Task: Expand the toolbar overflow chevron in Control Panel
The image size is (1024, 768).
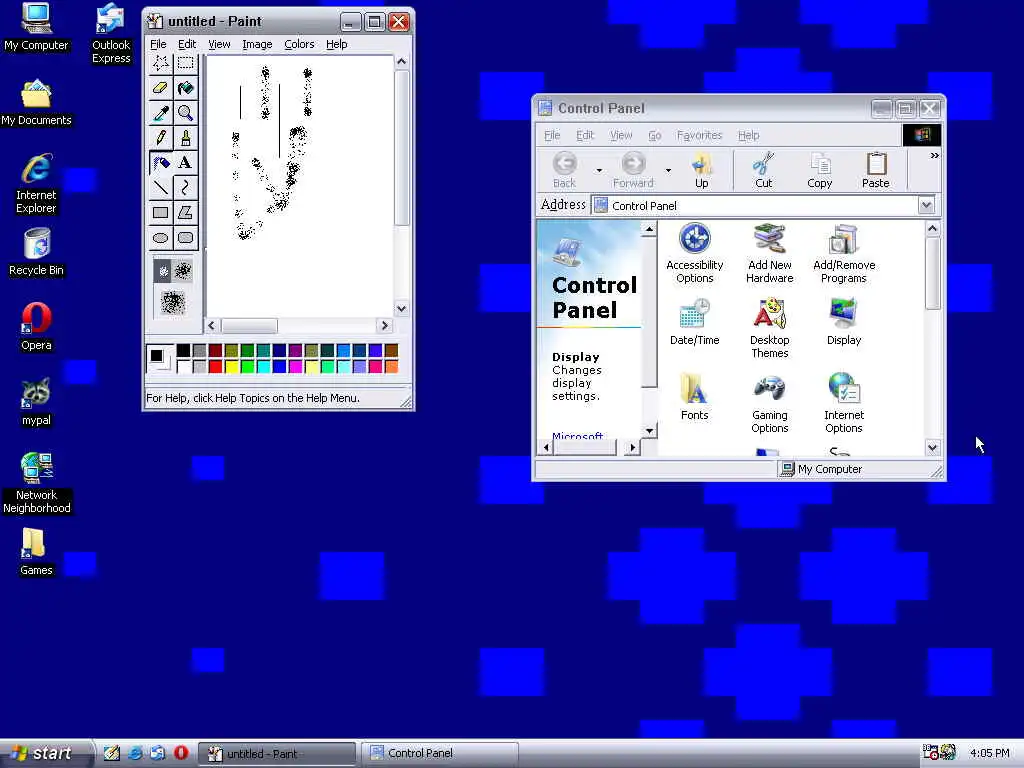Action: (x=935, y=155)
